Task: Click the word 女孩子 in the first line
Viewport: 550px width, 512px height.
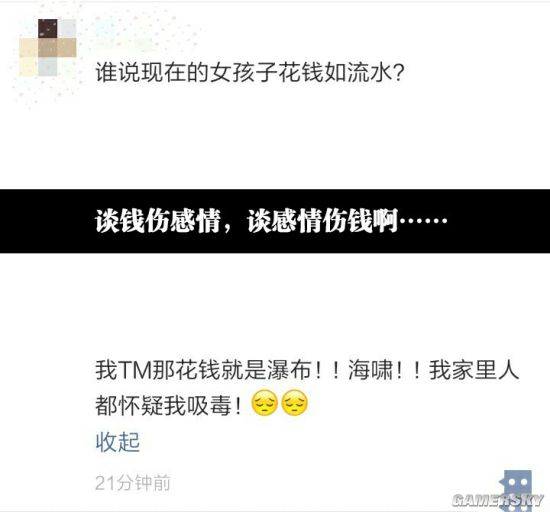Action: click(243, 73)
